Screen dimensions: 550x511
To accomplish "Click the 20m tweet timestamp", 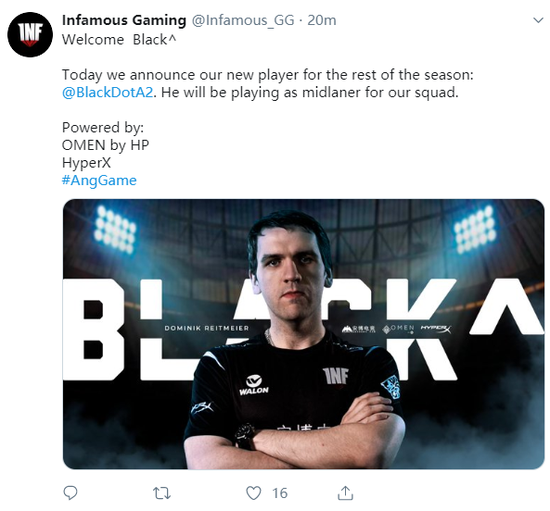I will 322,20.
